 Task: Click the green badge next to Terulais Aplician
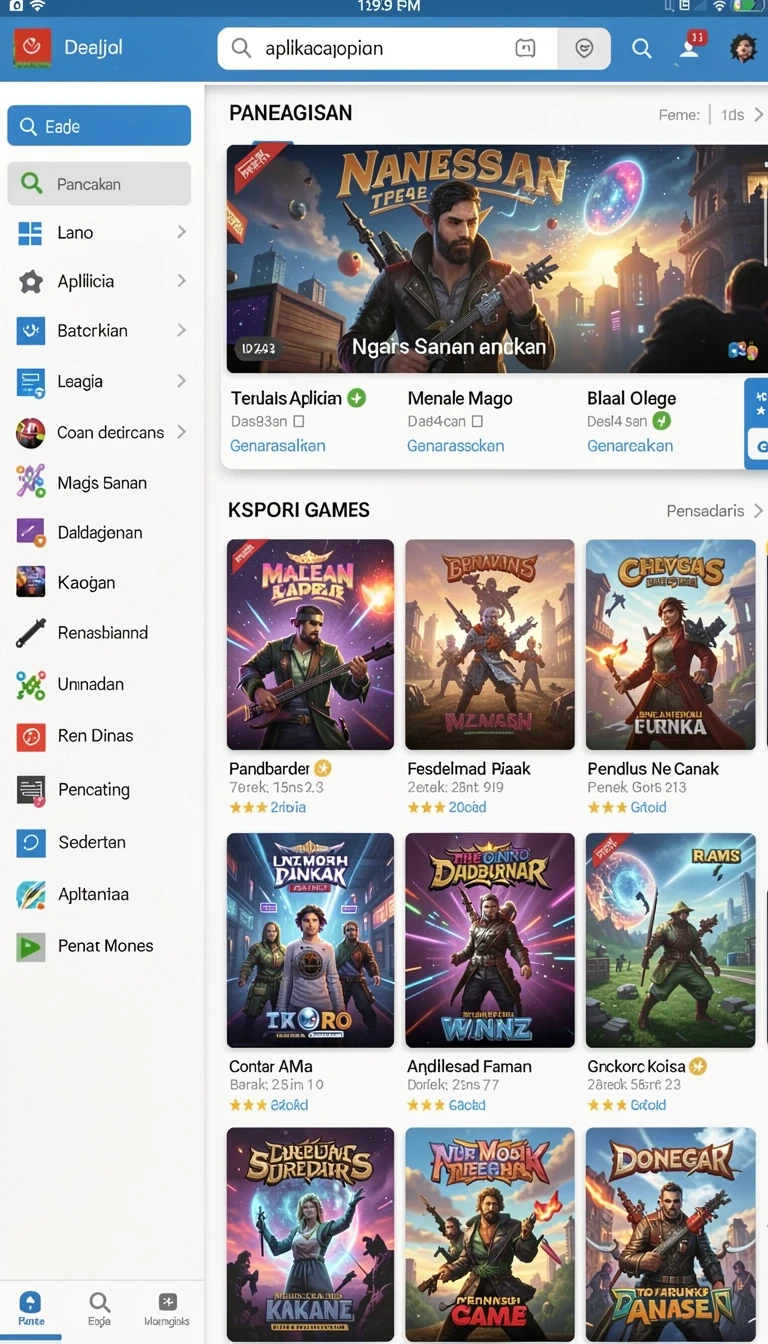pos(357,398)
